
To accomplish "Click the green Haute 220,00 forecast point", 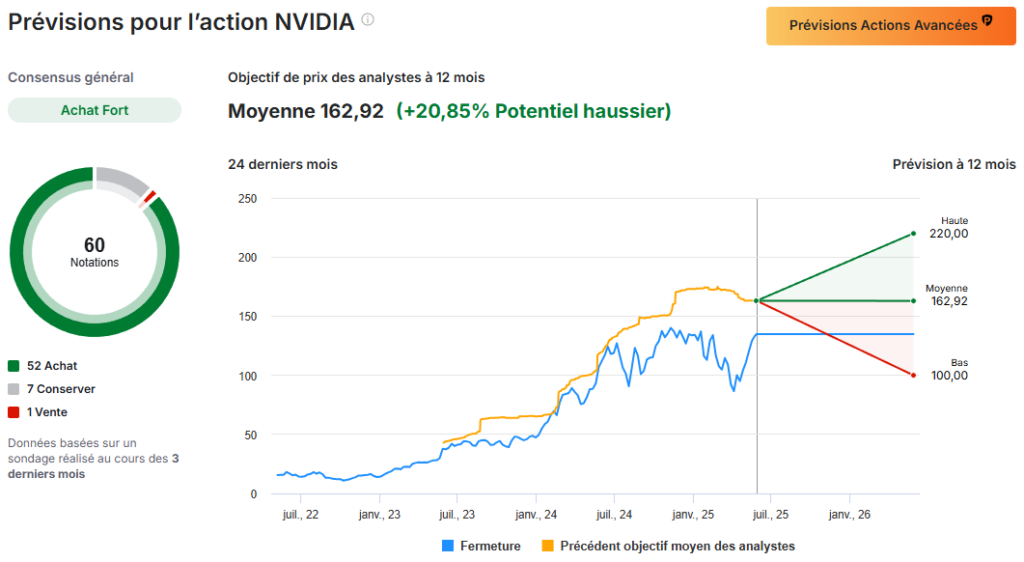I will click(x=913, y=234).
